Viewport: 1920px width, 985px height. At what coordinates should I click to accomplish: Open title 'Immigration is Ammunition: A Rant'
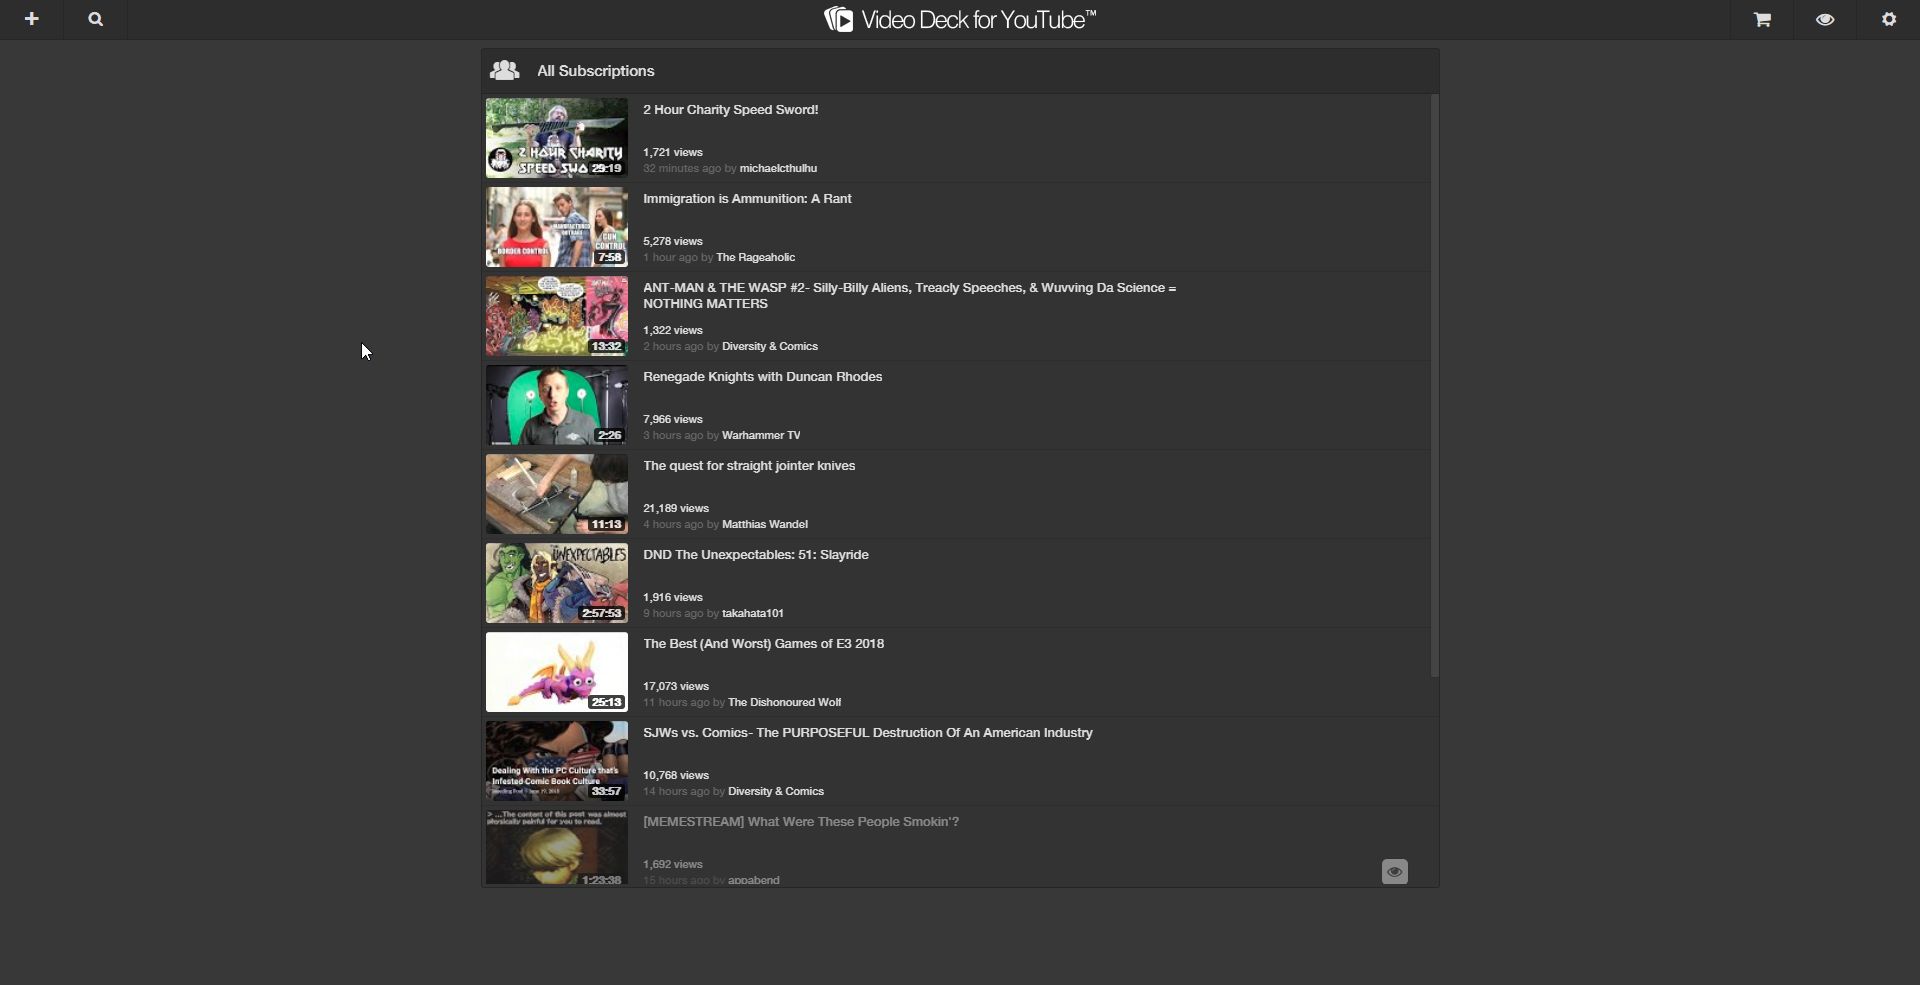(747, 199)
